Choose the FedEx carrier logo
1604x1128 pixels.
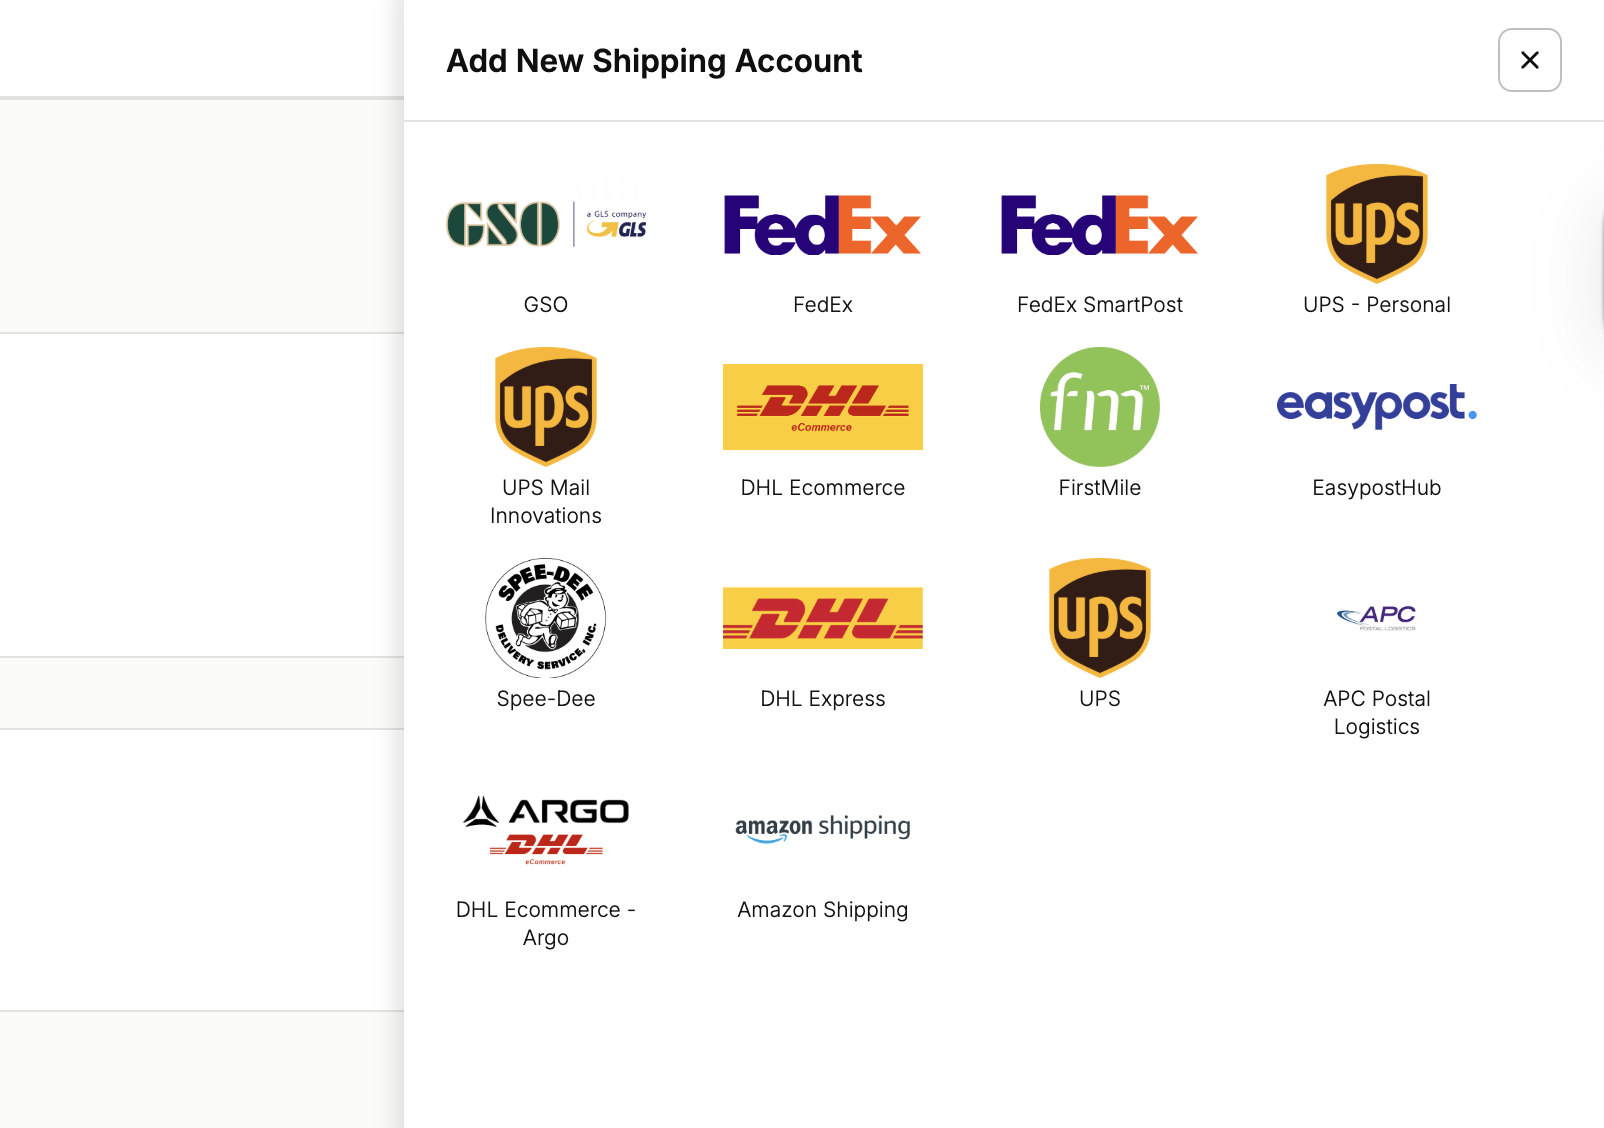coord(822,224)
